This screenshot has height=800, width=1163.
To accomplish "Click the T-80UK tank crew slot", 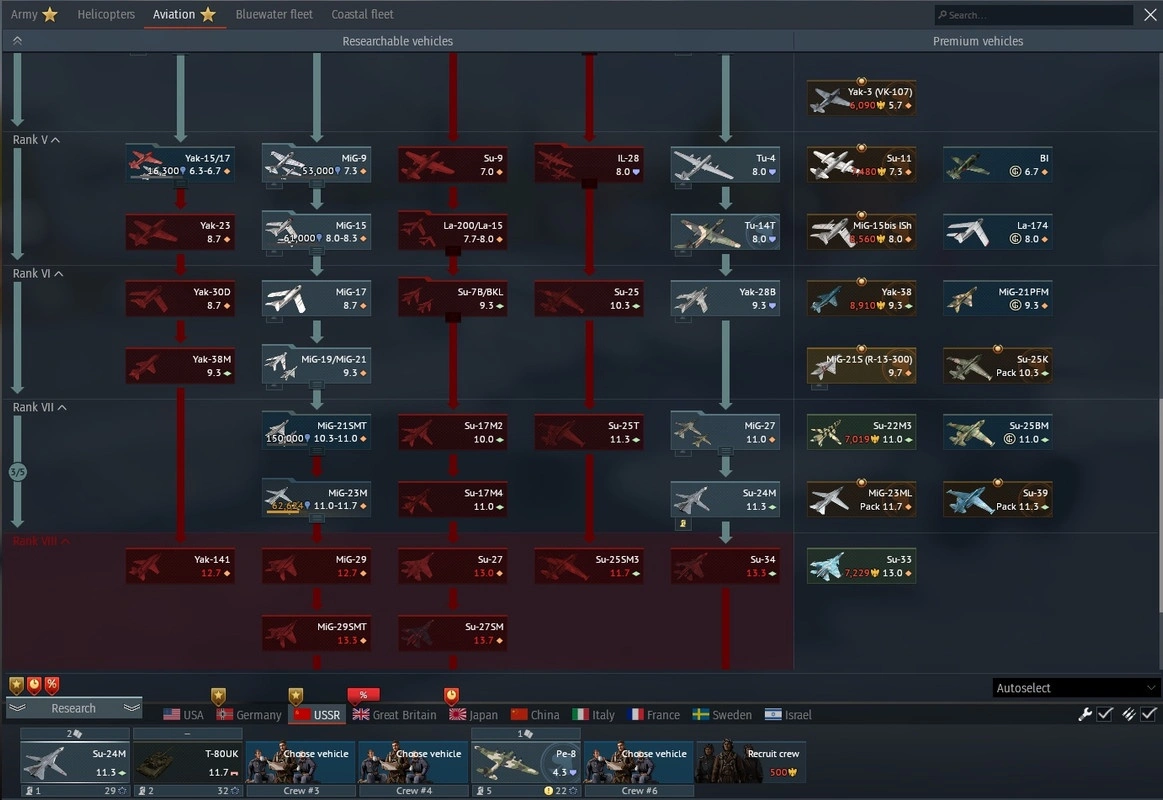I will click(188, 762).
